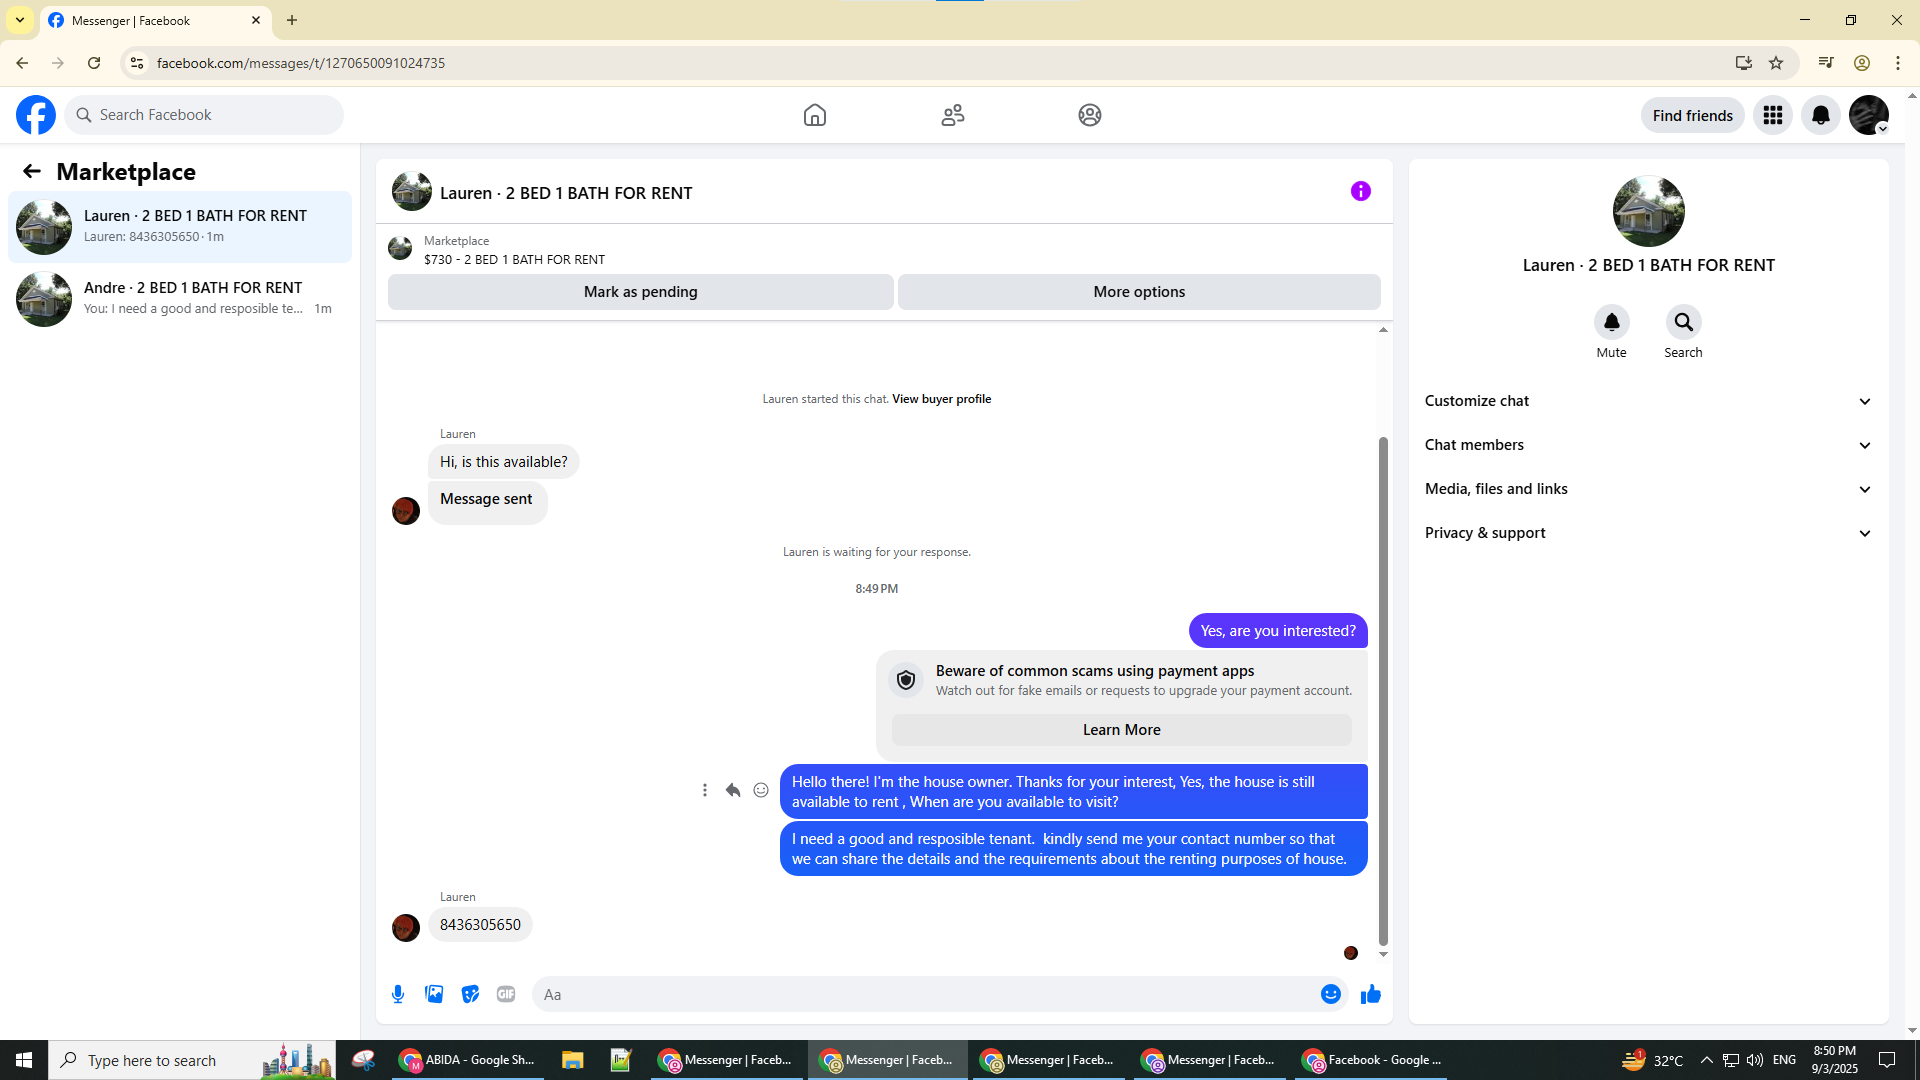
Task: Select the 'Hi, is this available?' message
Action: 504,462
